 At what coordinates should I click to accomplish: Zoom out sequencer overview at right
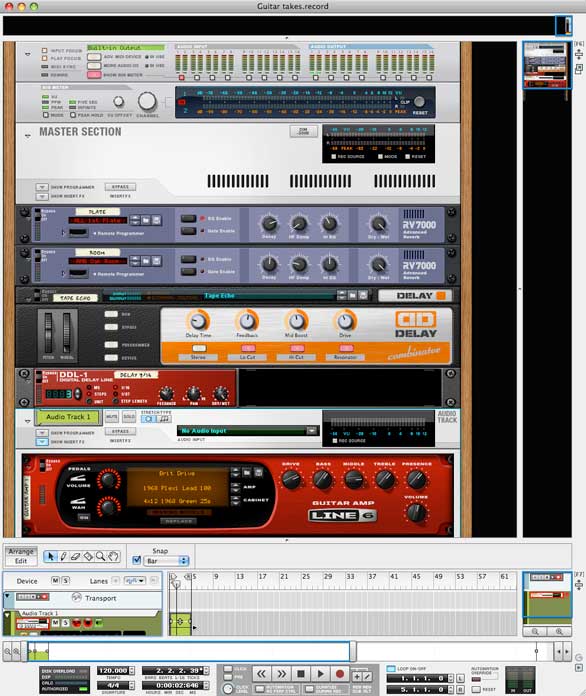tap(535, 631)
